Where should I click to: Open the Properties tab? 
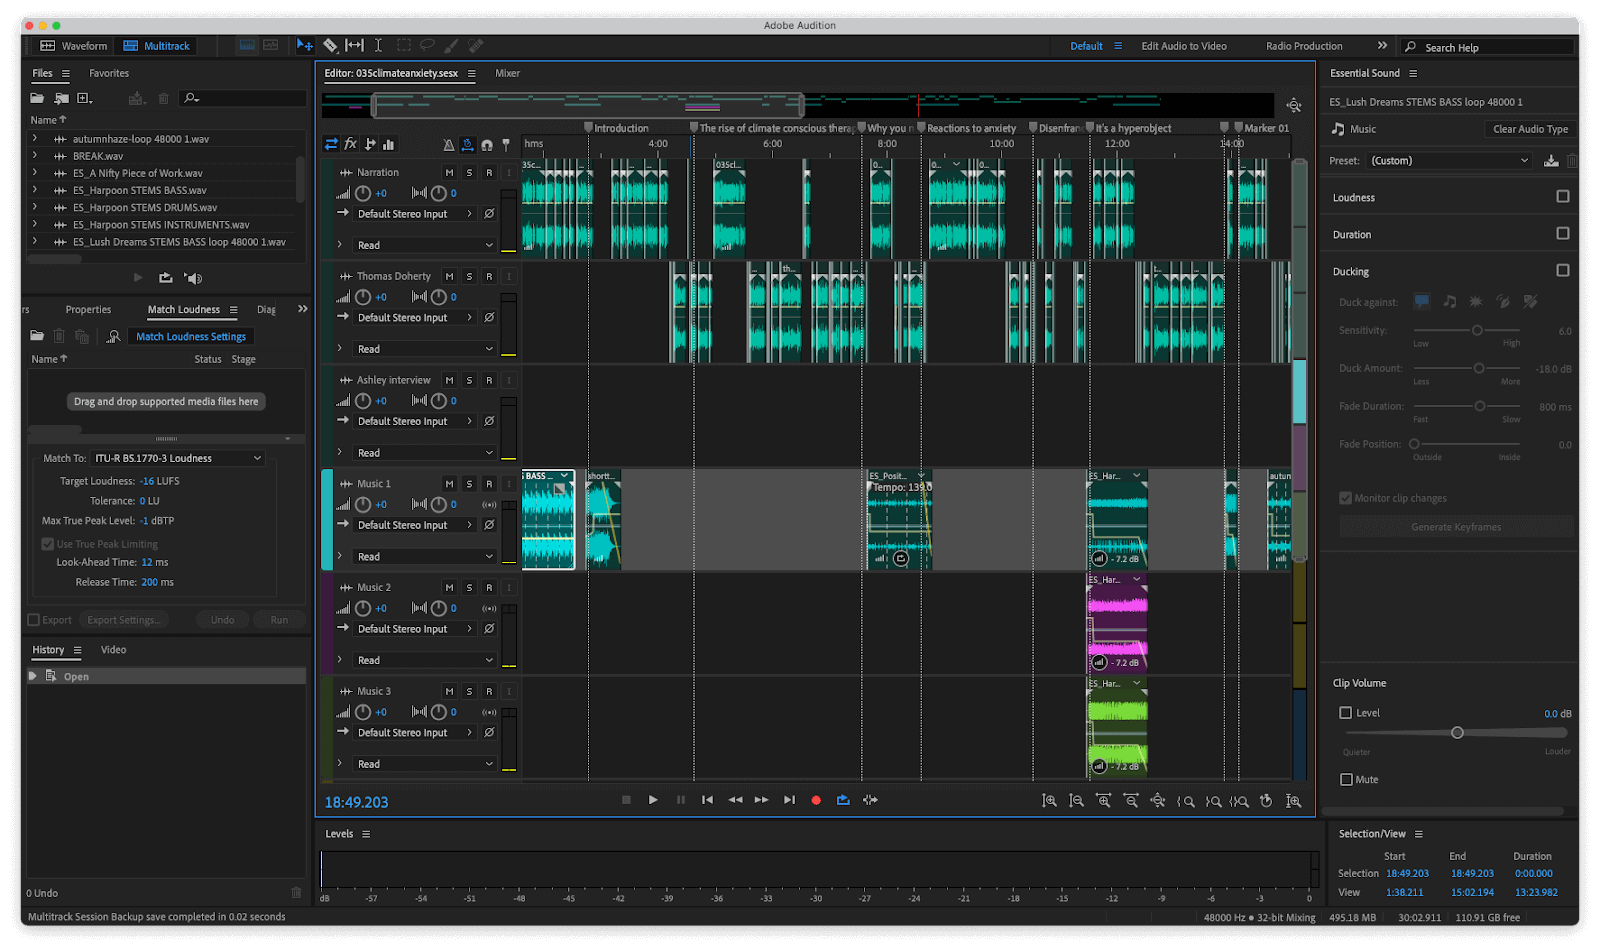coord(88,310)
